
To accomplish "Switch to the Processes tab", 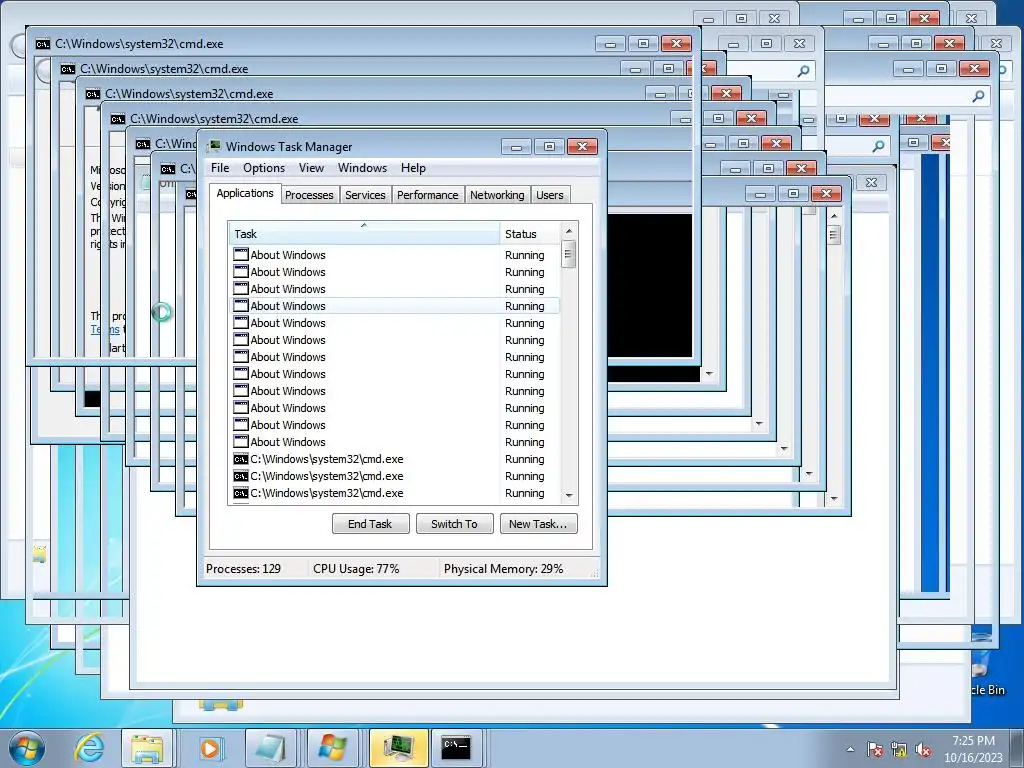I will point(309,195).
